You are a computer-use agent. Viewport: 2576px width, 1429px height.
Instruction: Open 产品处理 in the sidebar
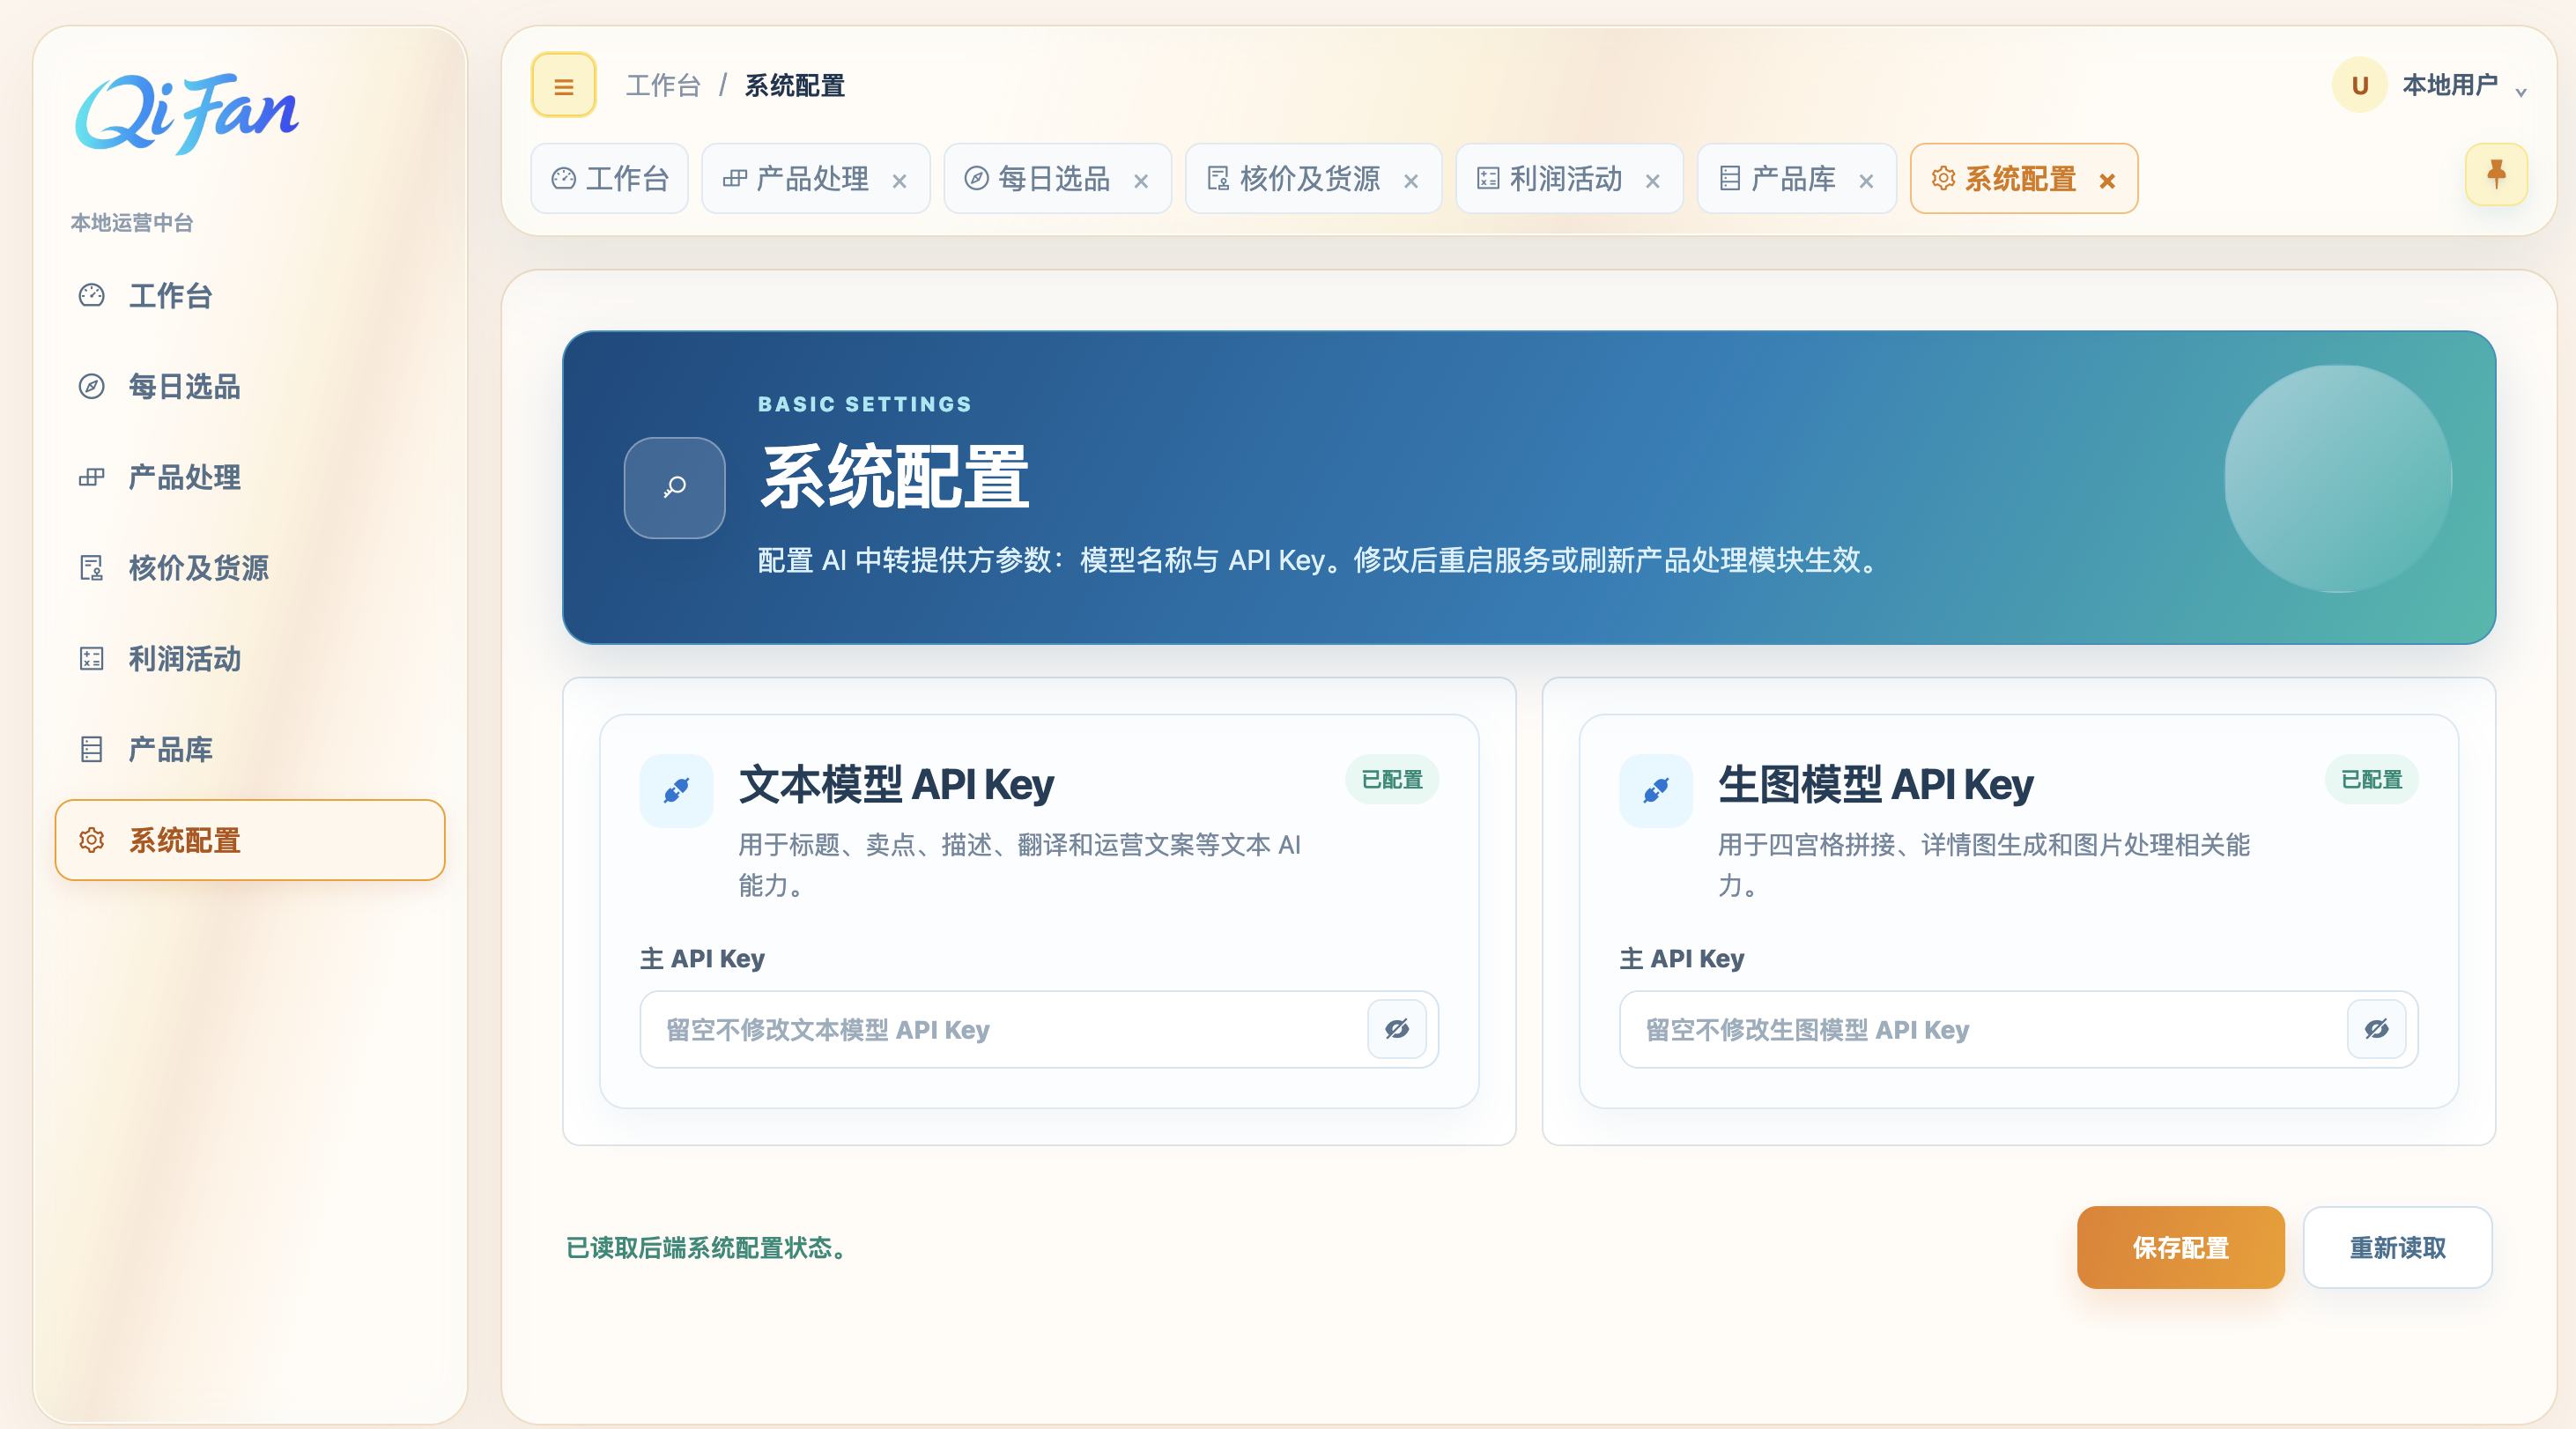pos(249,477)
